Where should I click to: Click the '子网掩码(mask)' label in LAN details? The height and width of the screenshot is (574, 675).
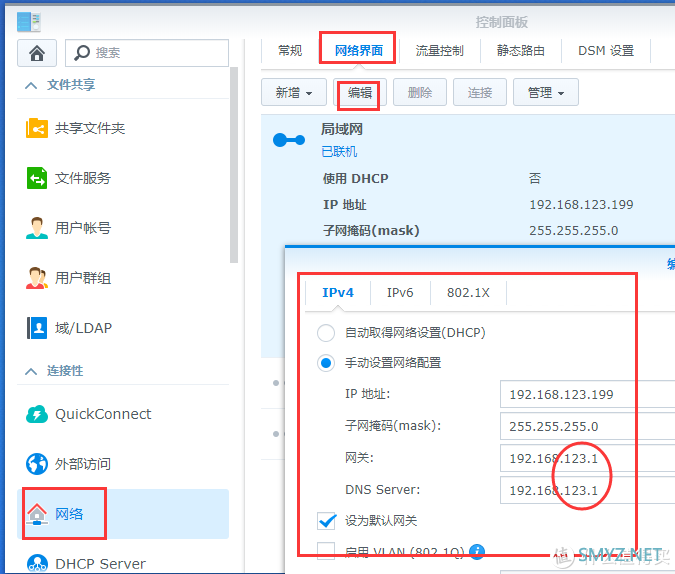click(371, 231)
